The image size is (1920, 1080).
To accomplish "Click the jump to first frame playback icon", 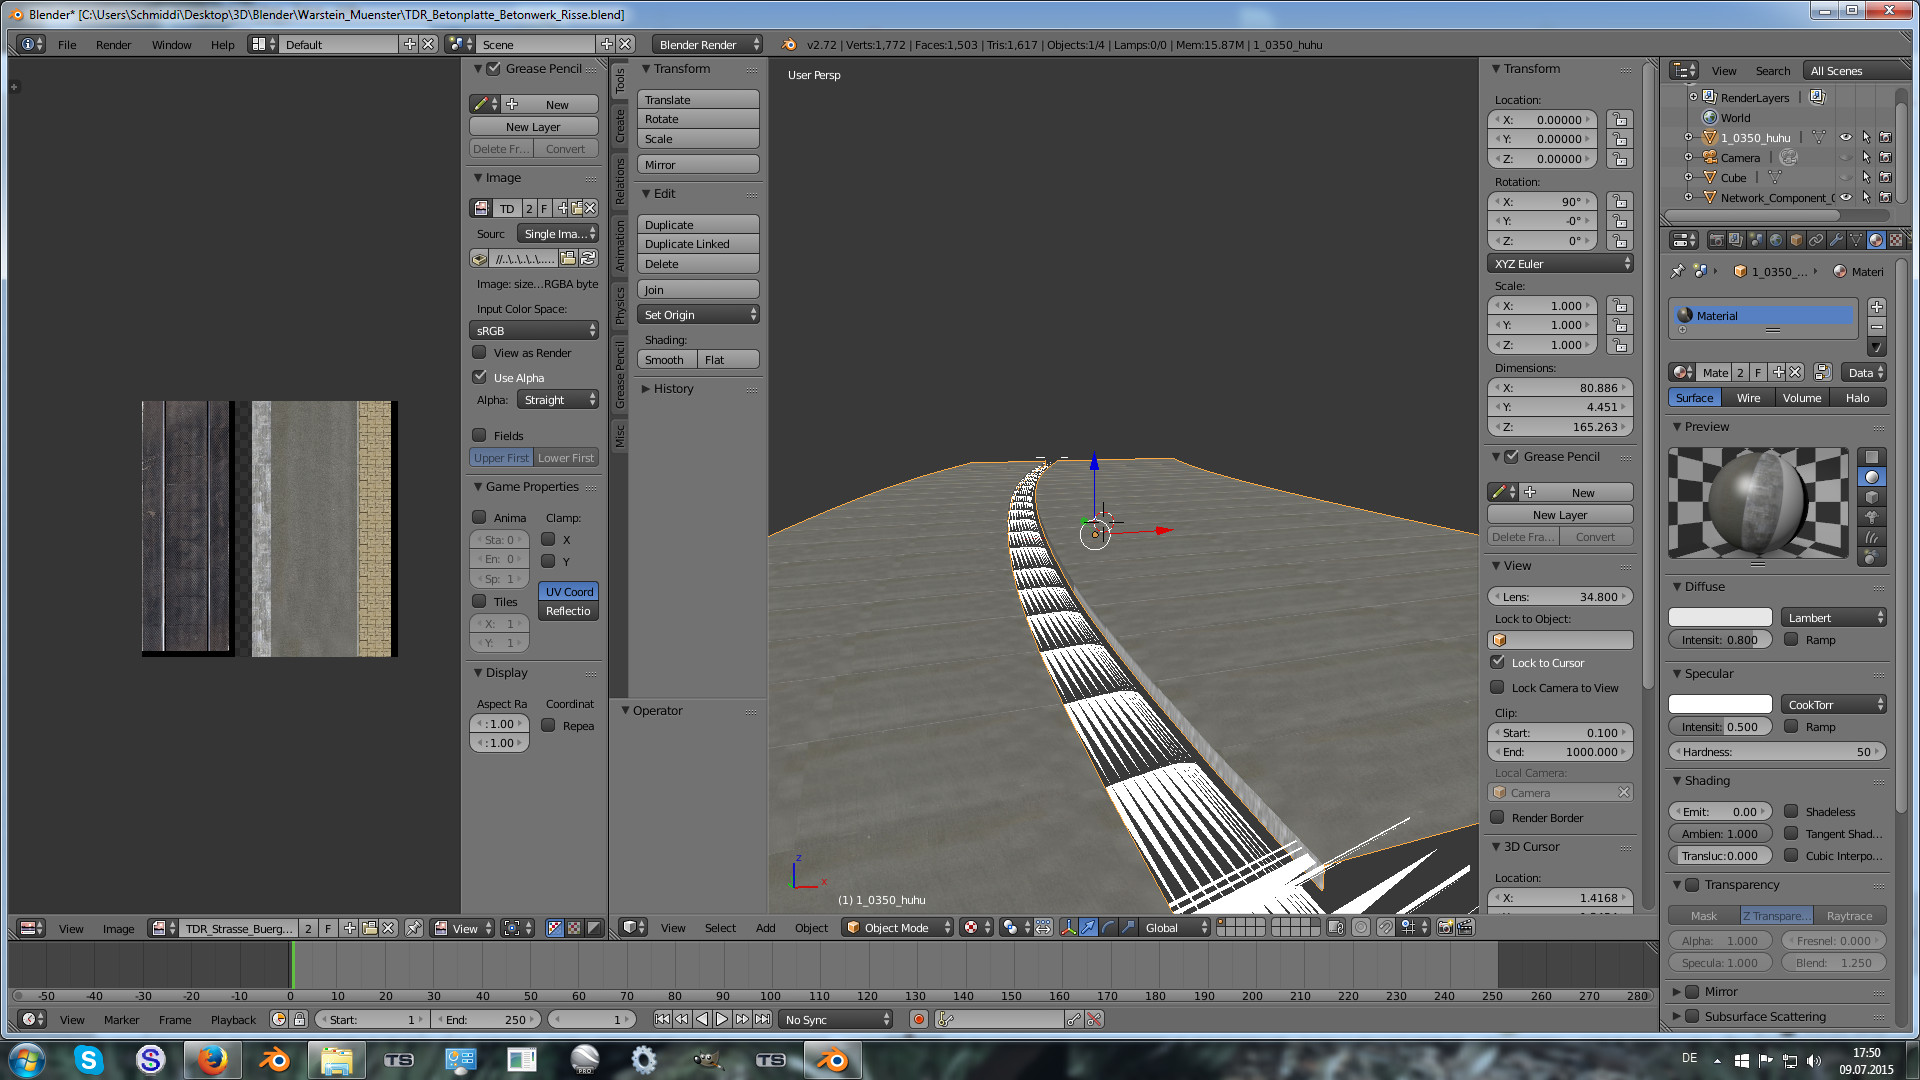I will [x=662, y=1019].
